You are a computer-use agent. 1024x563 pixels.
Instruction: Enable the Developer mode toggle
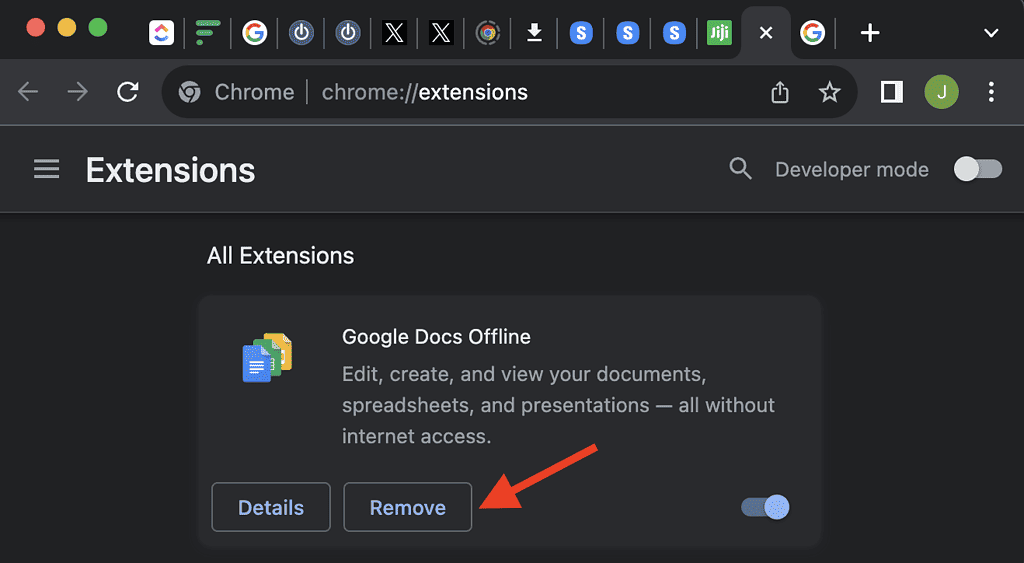[x=977, y=169]
